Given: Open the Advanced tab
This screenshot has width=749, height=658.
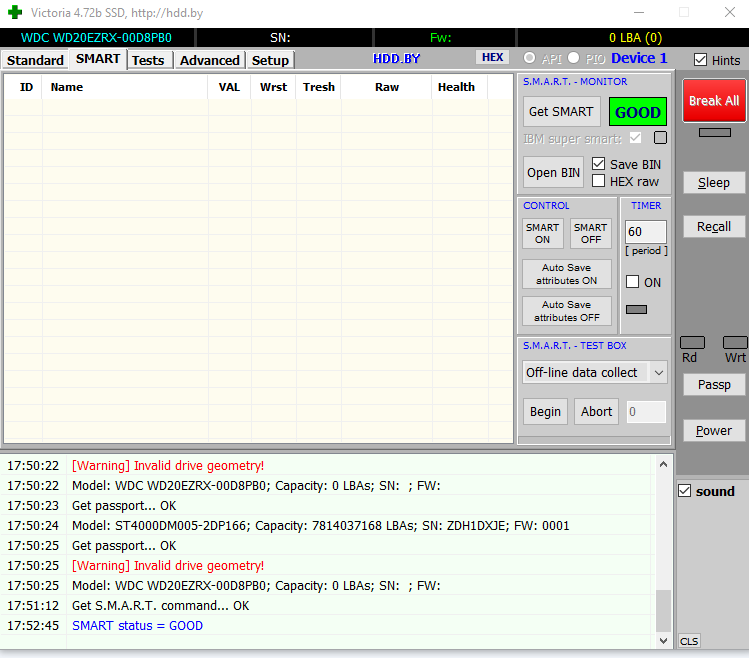Looking at the screenshot, I should click(209, 60).
